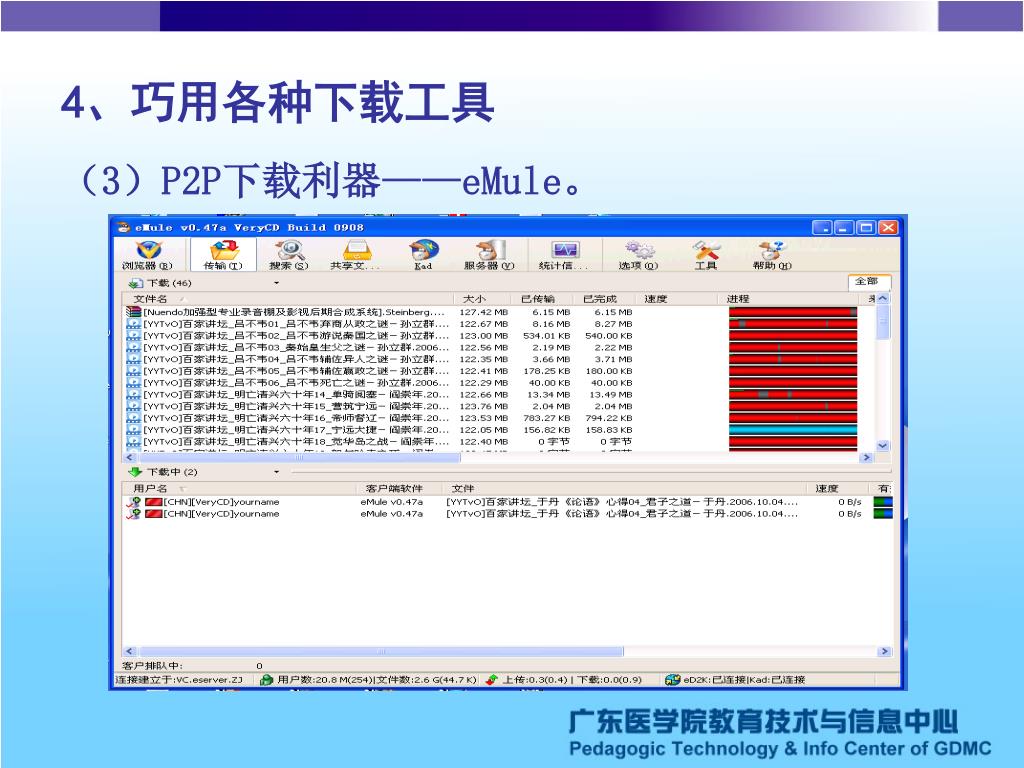Select the first [CHN][VeryCD]yourname client row
The height and width of the screenshot is (768, 1024).
tap(508, 502)
